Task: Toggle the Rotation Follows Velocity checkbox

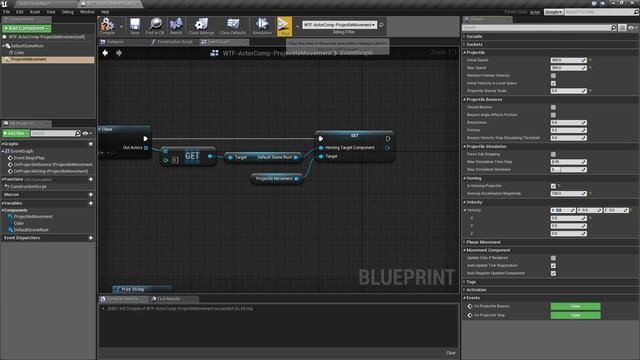Action: click(x=553, y=76)
